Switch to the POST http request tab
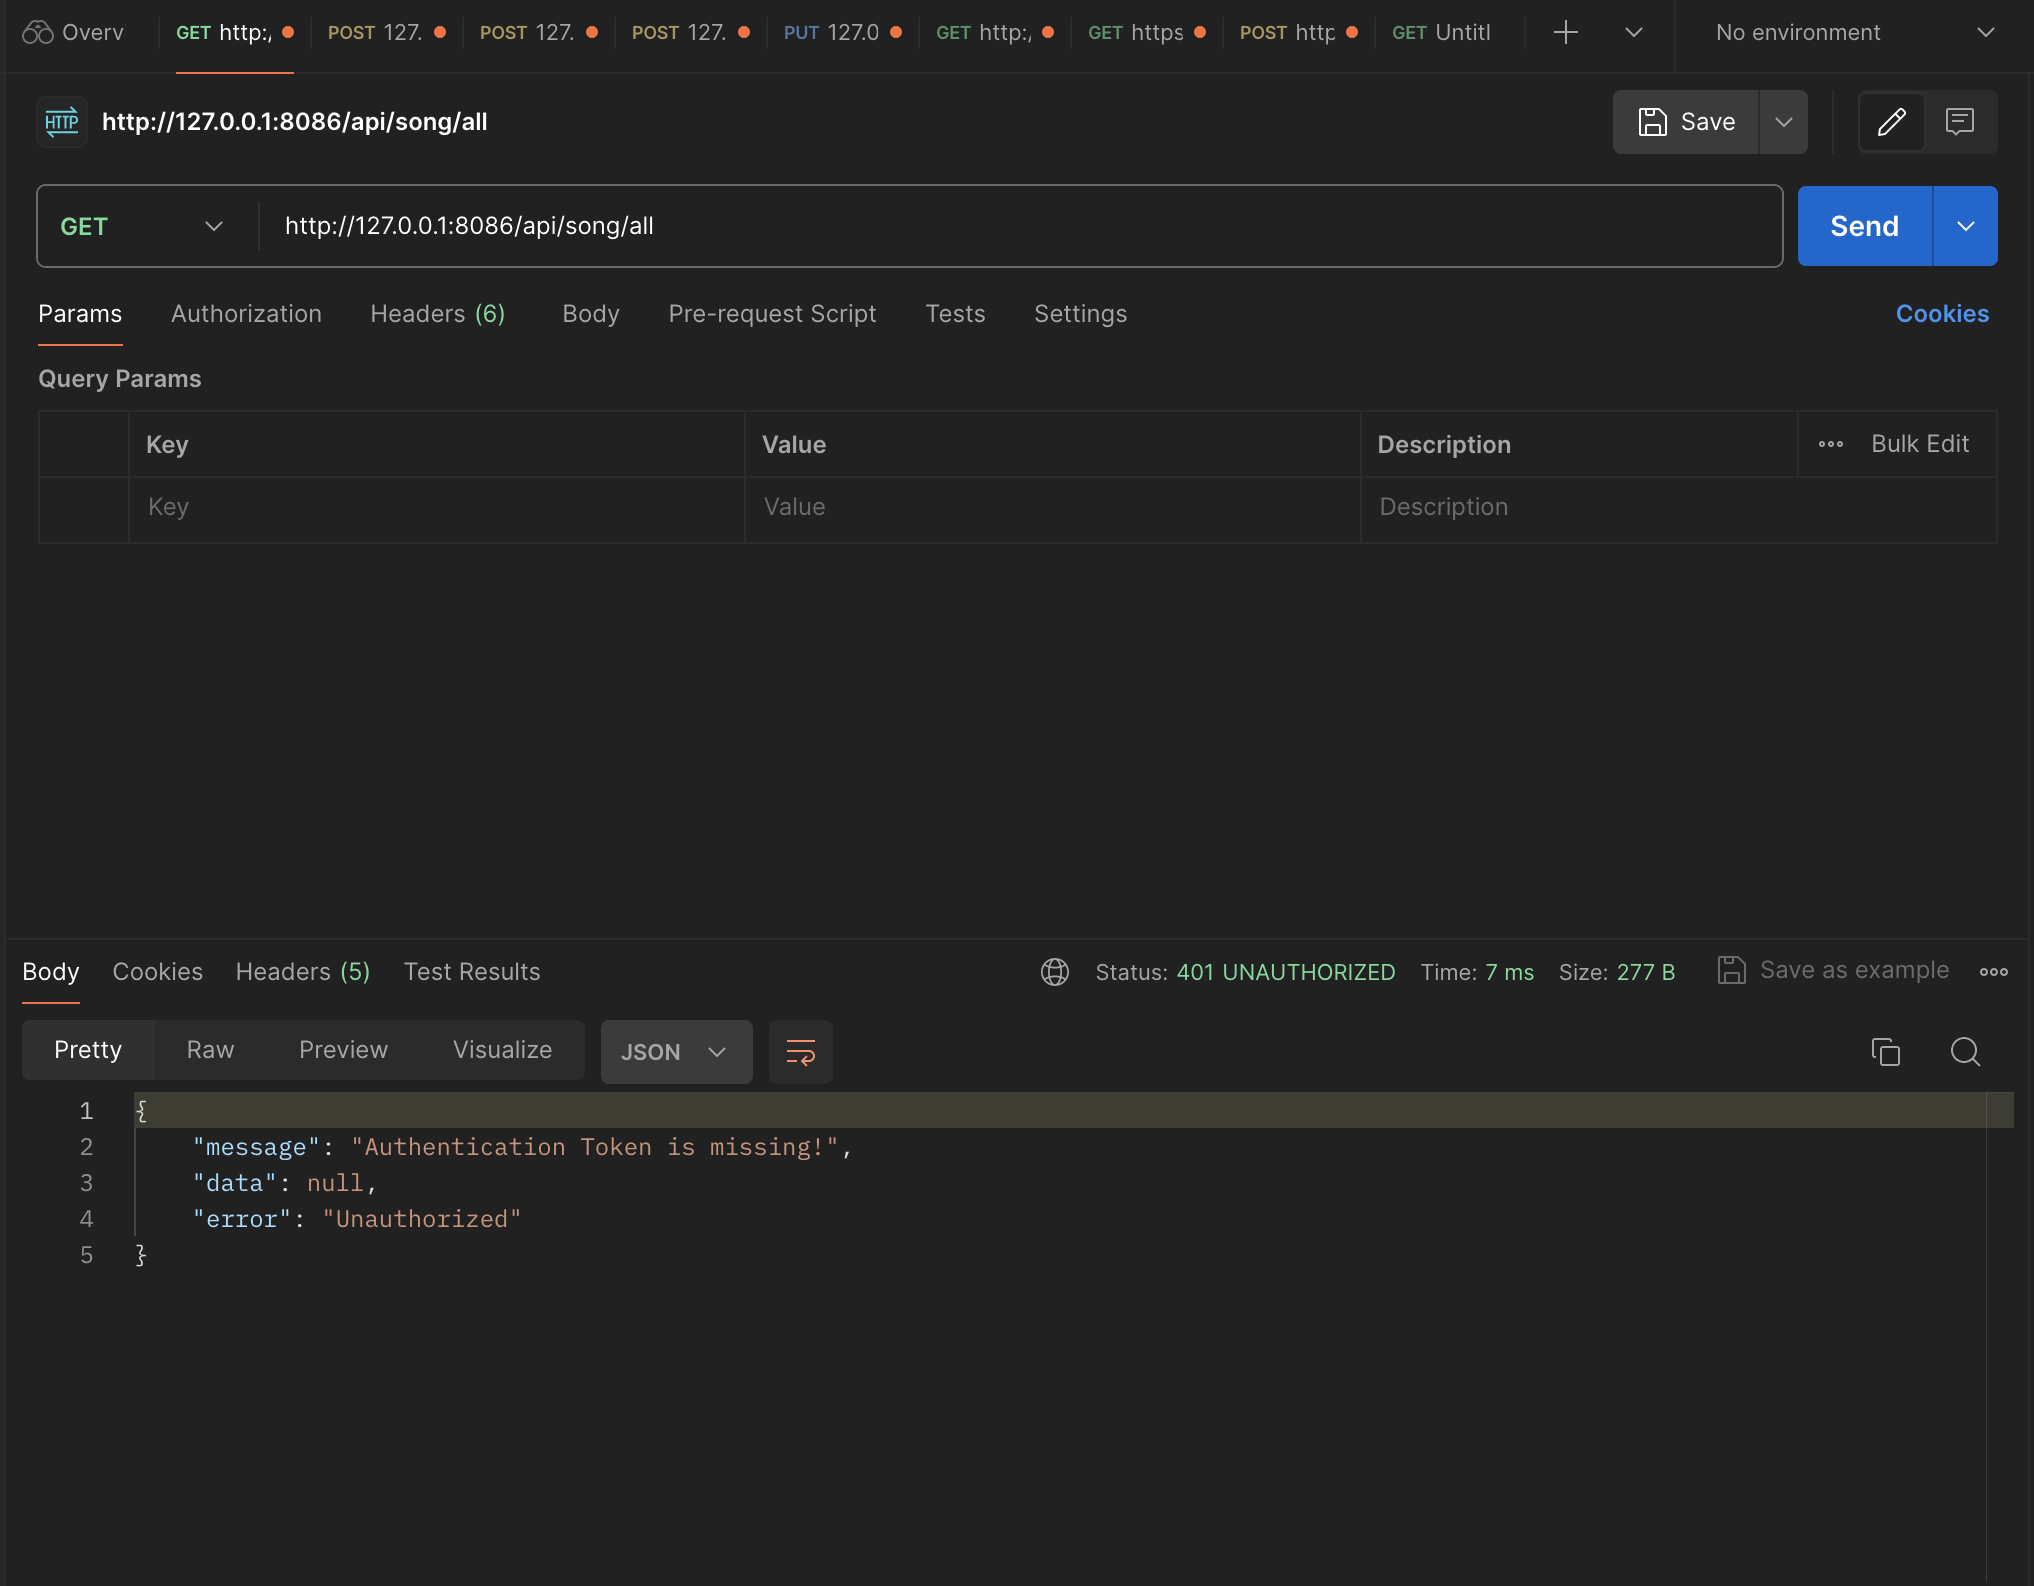 [x=1297, y=33]
